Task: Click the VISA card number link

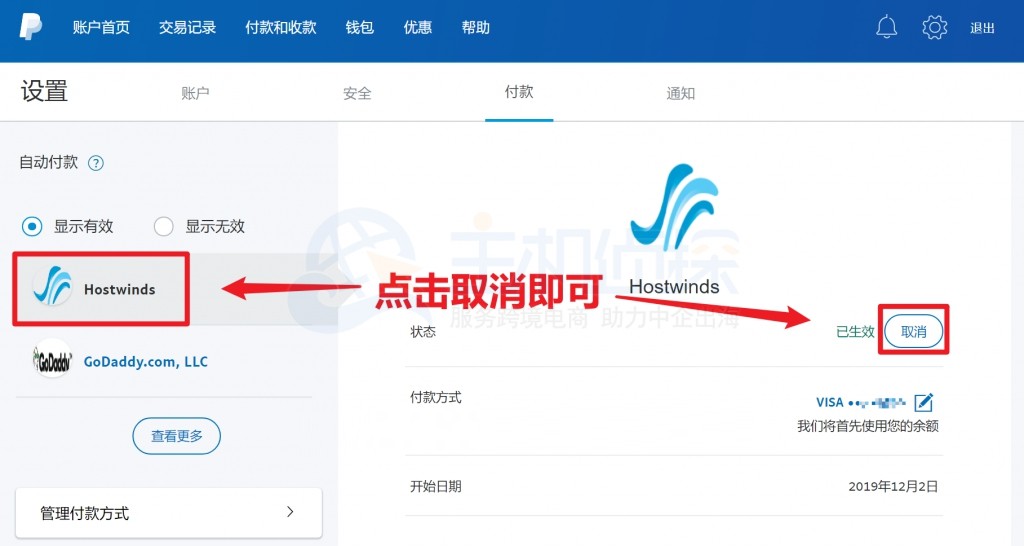Action: coord(860,402)
